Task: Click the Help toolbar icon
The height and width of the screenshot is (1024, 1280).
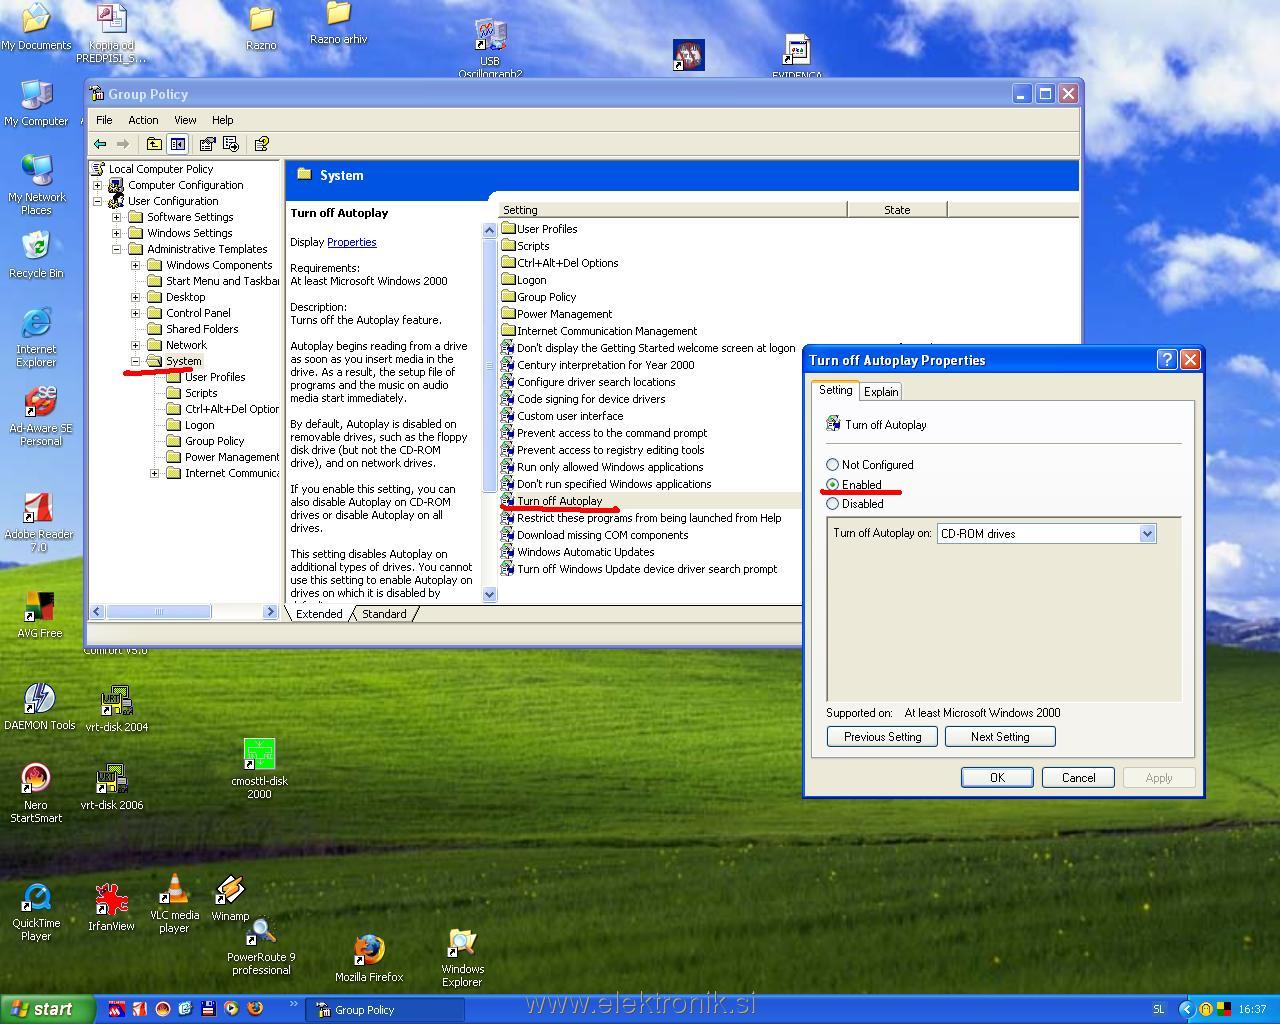Action: [x=261, y=144]
